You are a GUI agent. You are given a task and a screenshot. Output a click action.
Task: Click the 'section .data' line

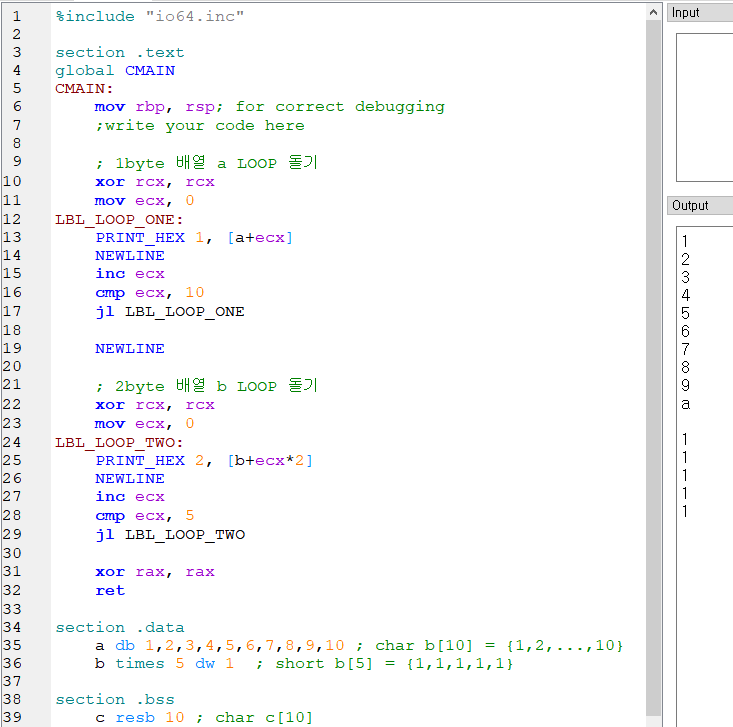point(120,627)
